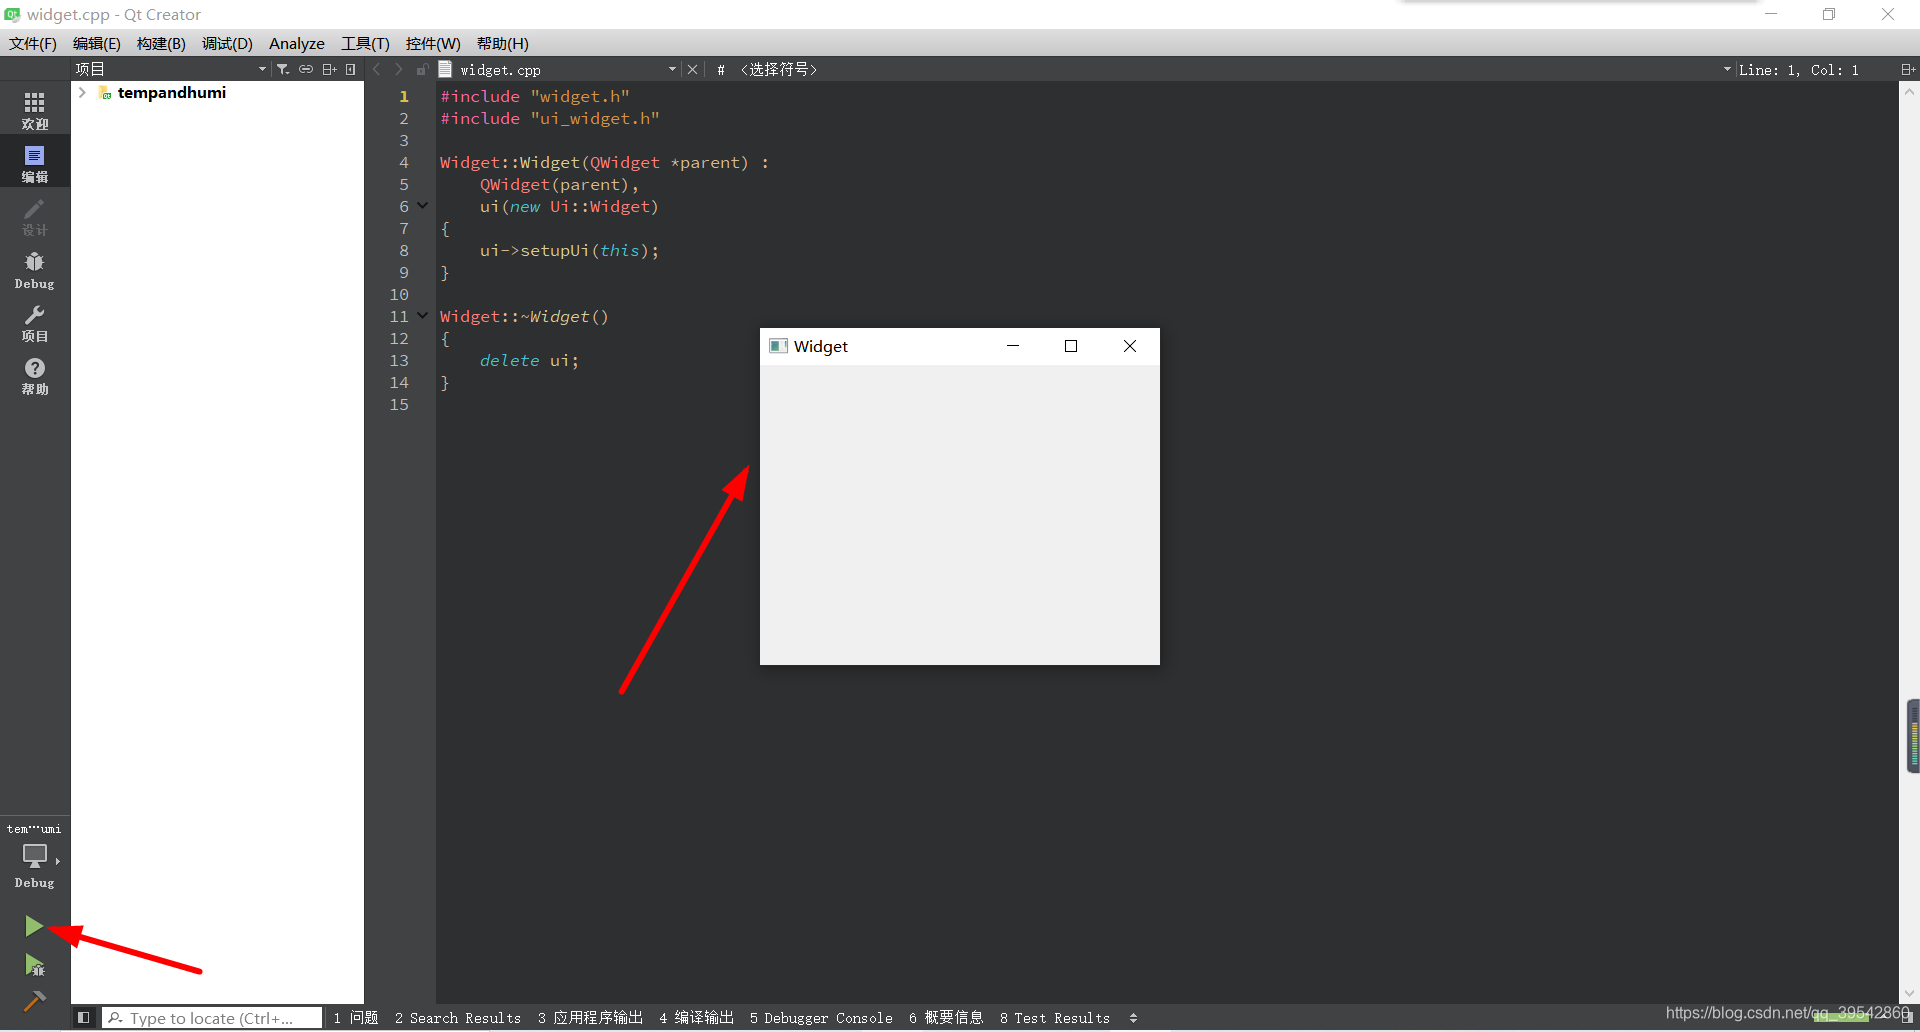The height and width of the screenshot is (1032, 1920).
Task: Open the Help (帮助) menu
Action: [x=502, y=43]
